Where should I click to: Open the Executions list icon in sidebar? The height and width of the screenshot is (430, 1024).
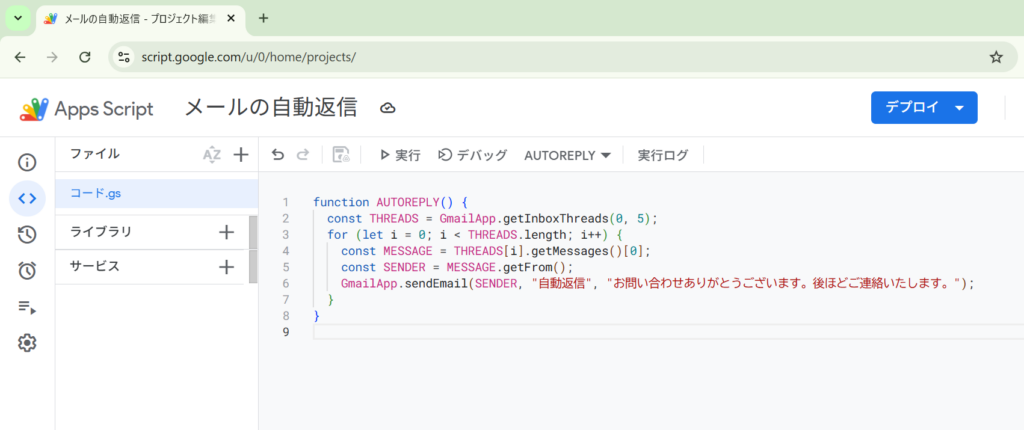tap(27, 307)
